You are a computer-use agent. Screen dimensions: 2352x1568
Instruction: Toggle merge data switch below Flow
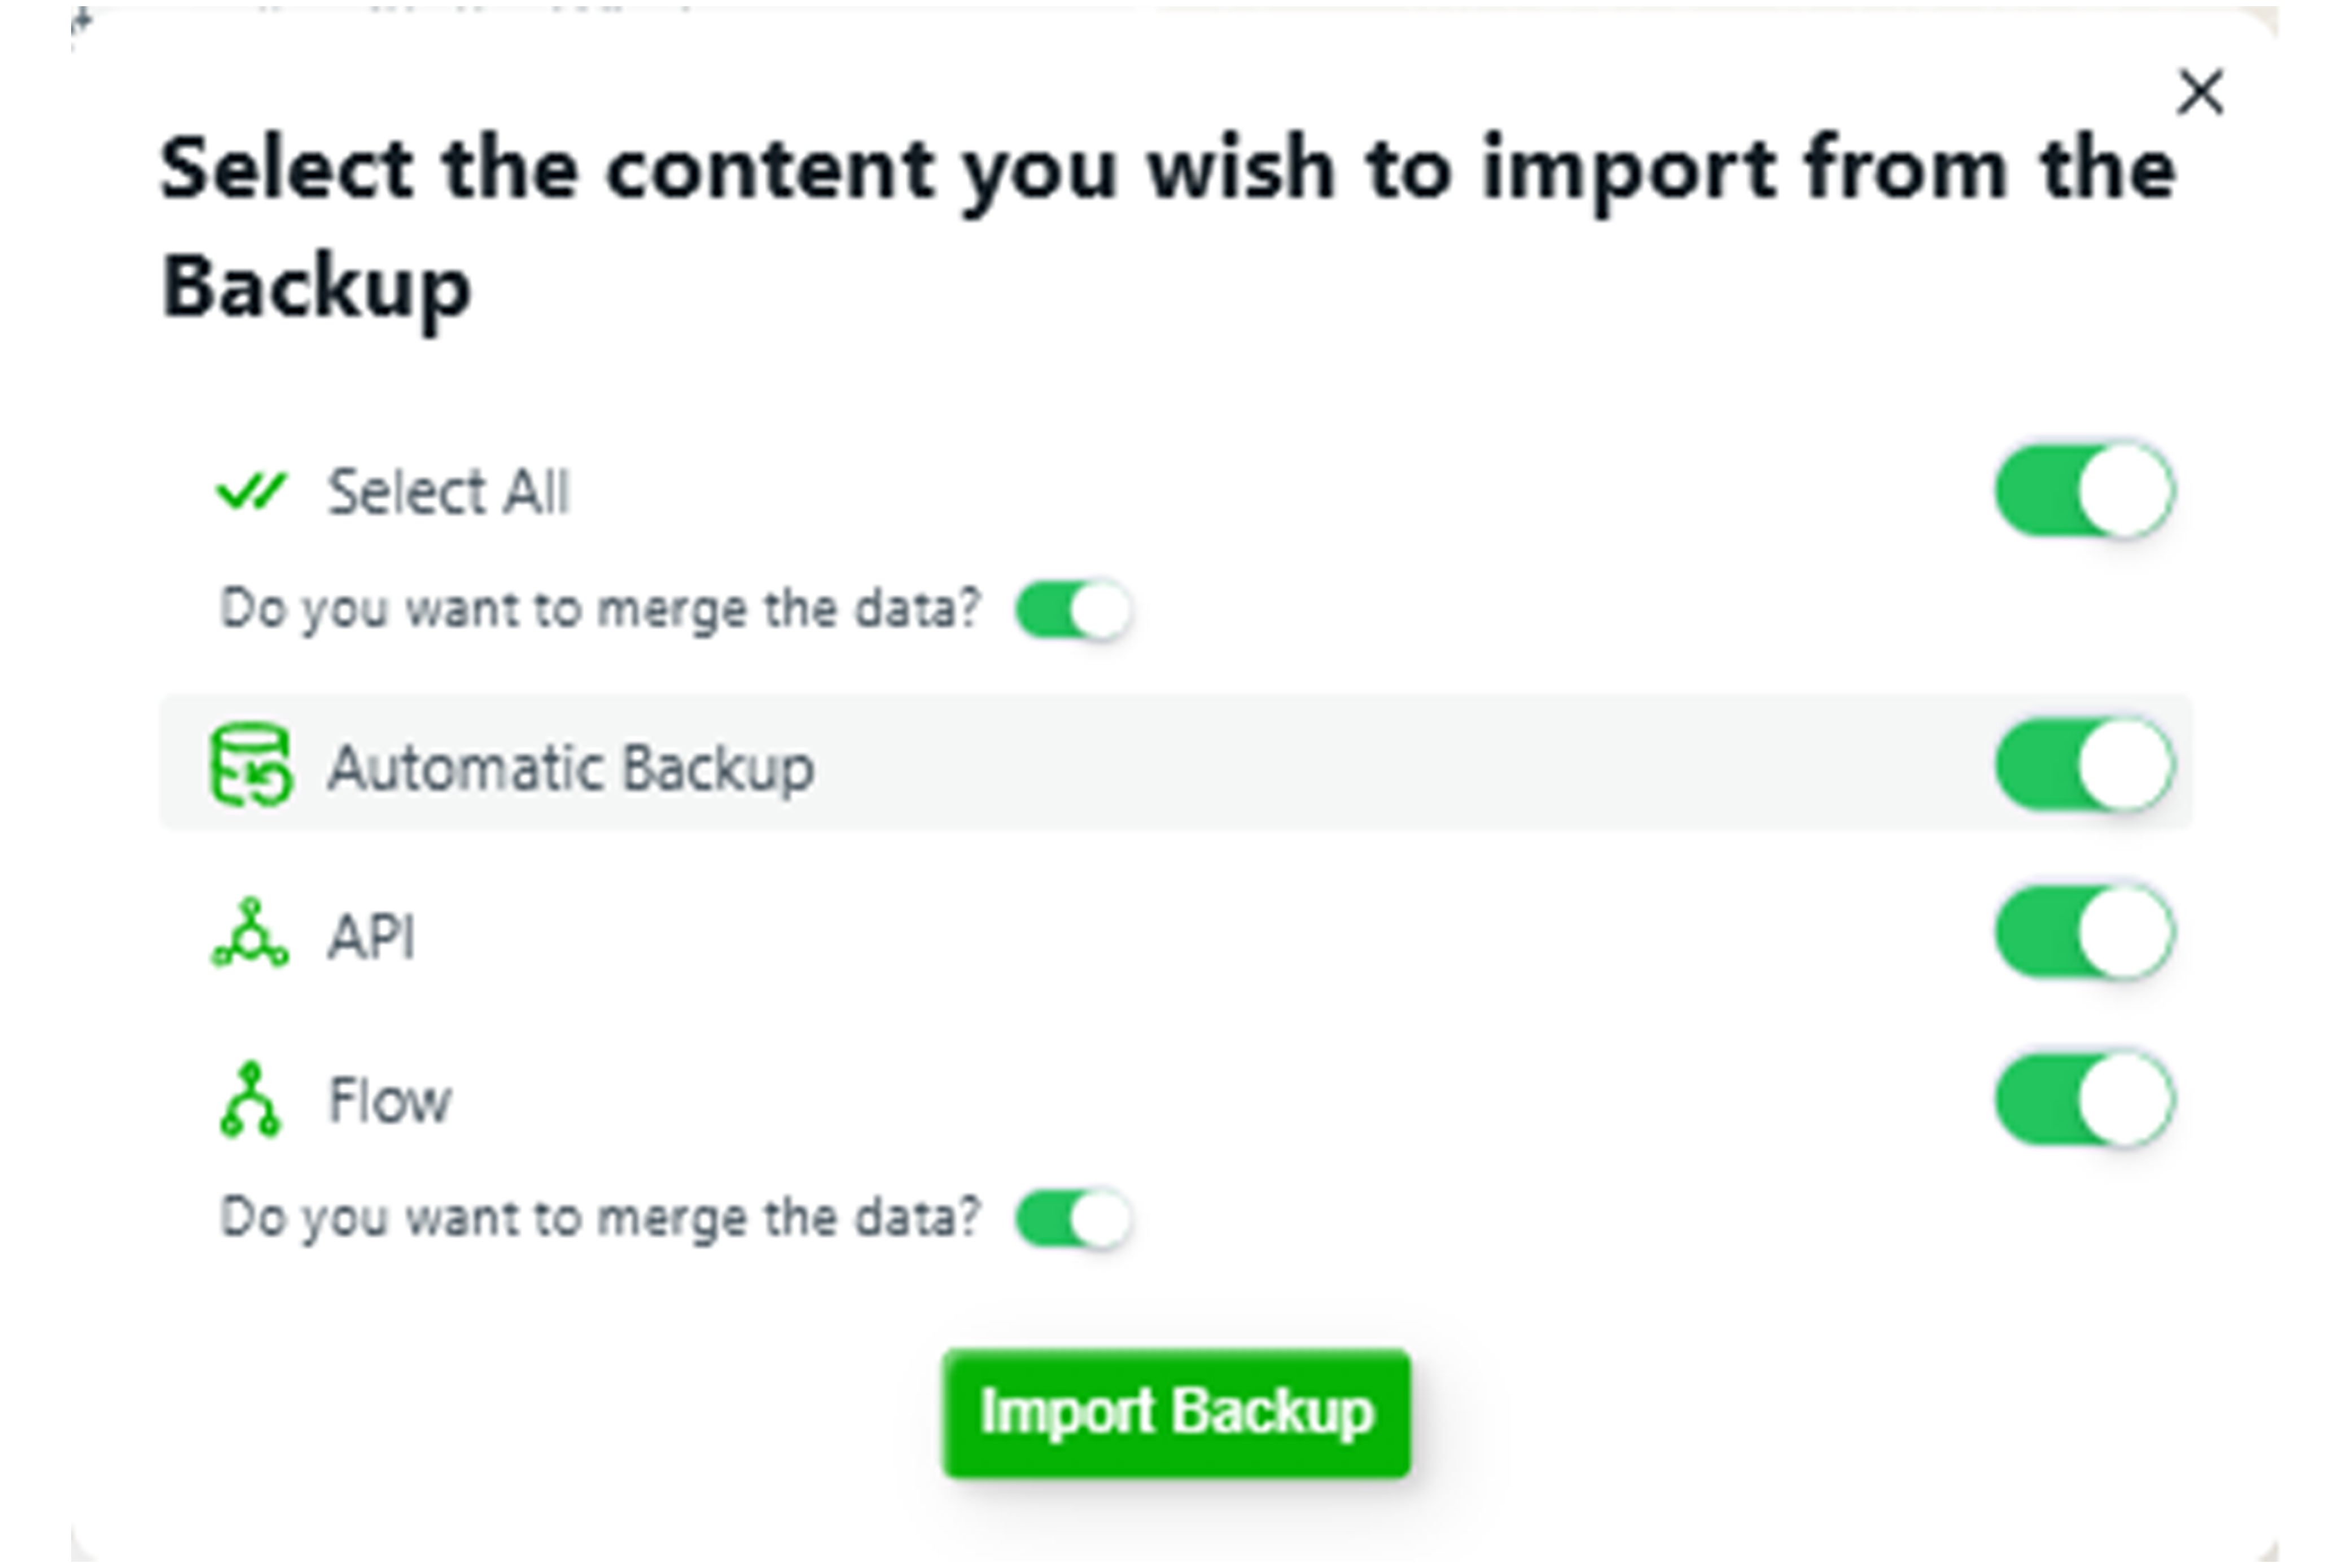pos(1073,1218)
